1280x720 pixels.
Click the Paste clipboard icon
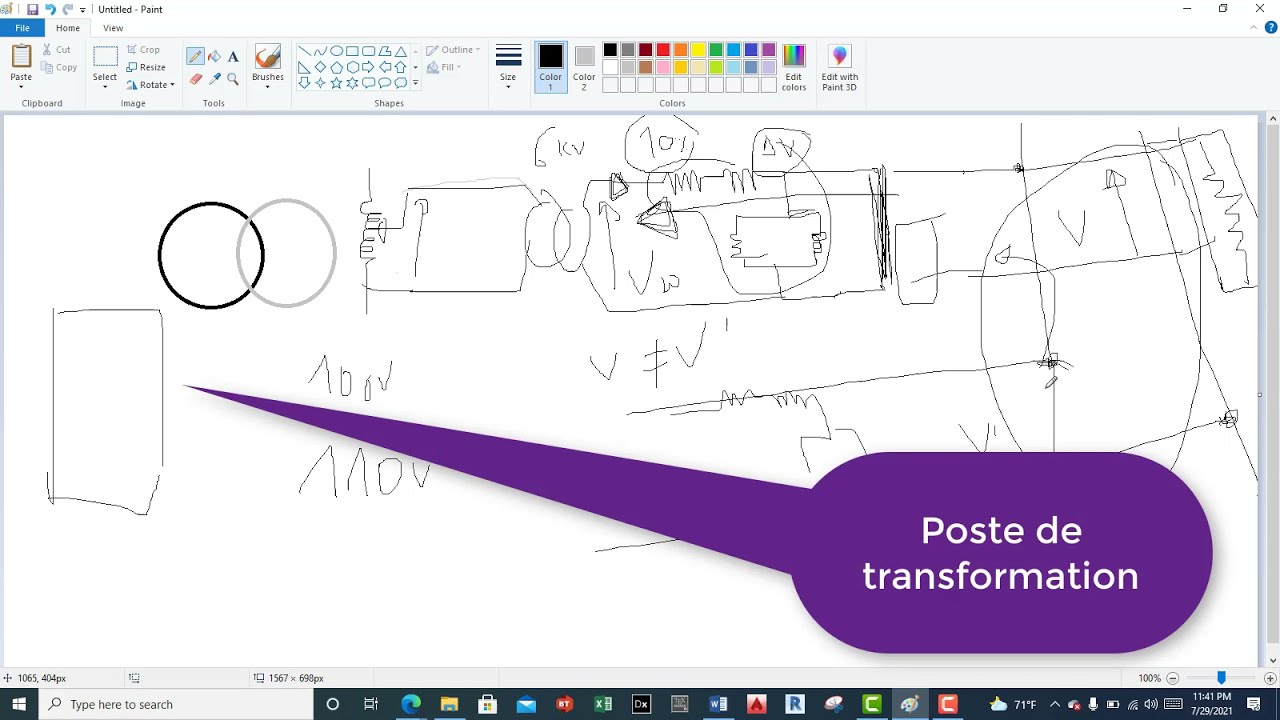point(21,56)
